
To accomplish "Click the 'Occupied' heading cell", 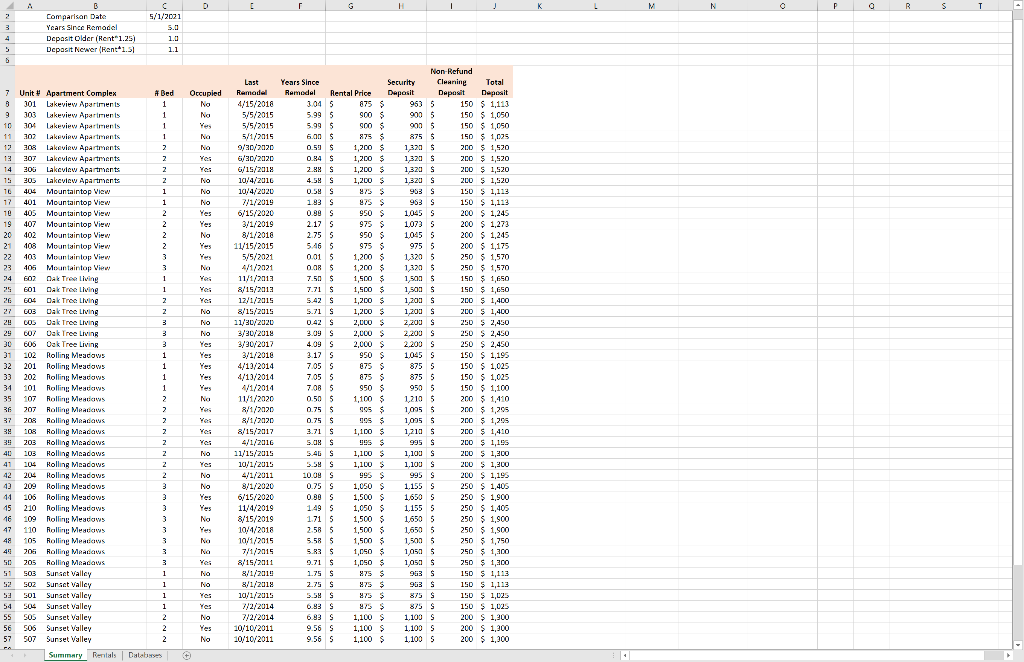I will point(206,82).
